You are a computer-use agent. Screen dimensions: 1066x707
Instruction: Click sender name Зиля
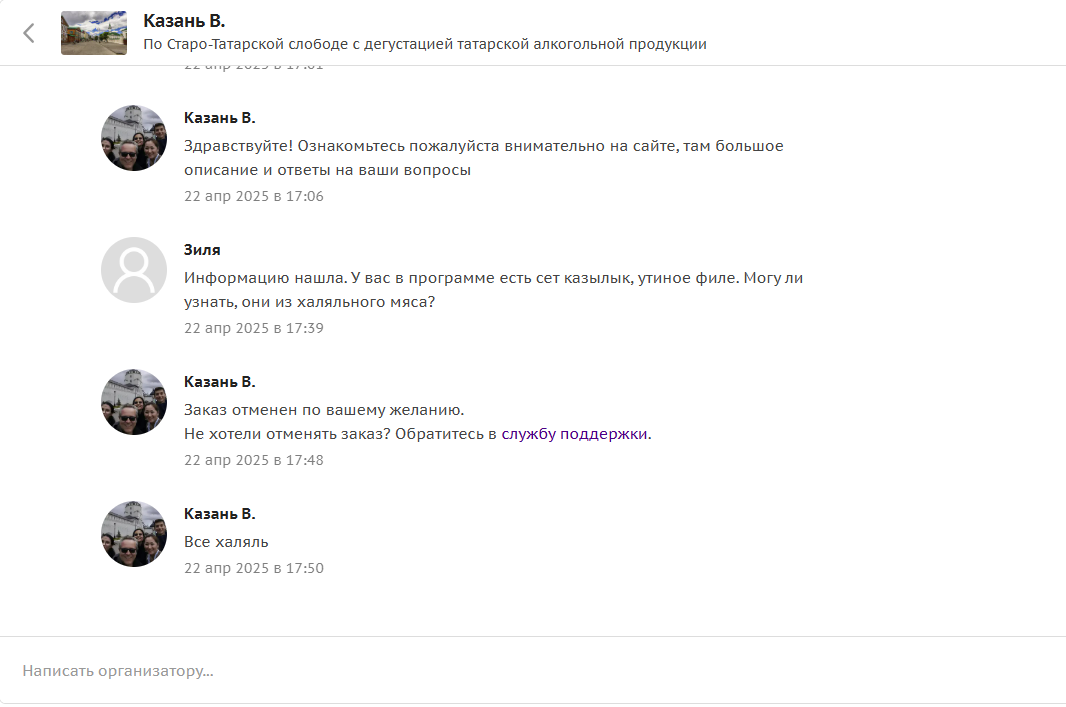[202, 250]
